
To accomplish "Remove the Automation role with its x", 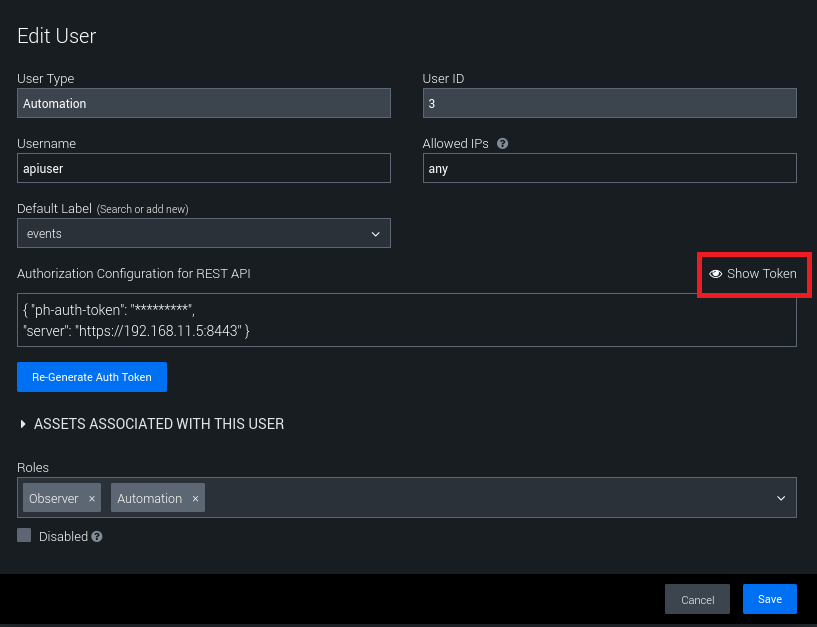I will [x=195, y=498].
